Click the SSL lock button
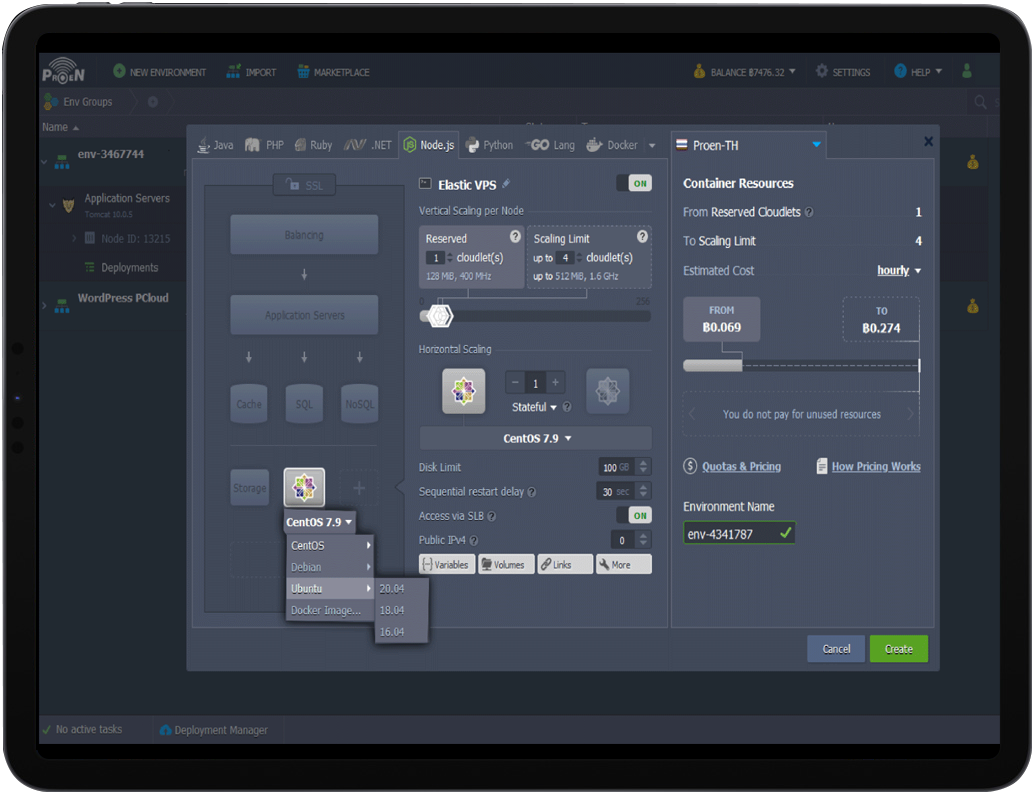1034x794 pixels. (x=304, y=185)
